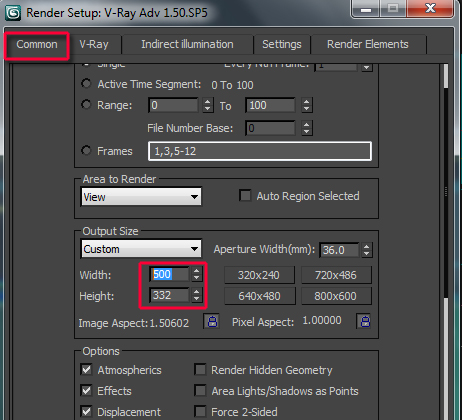
Task: Choose the 720x486 preset button
Action: pyautogui.click(x=336, y=275)
